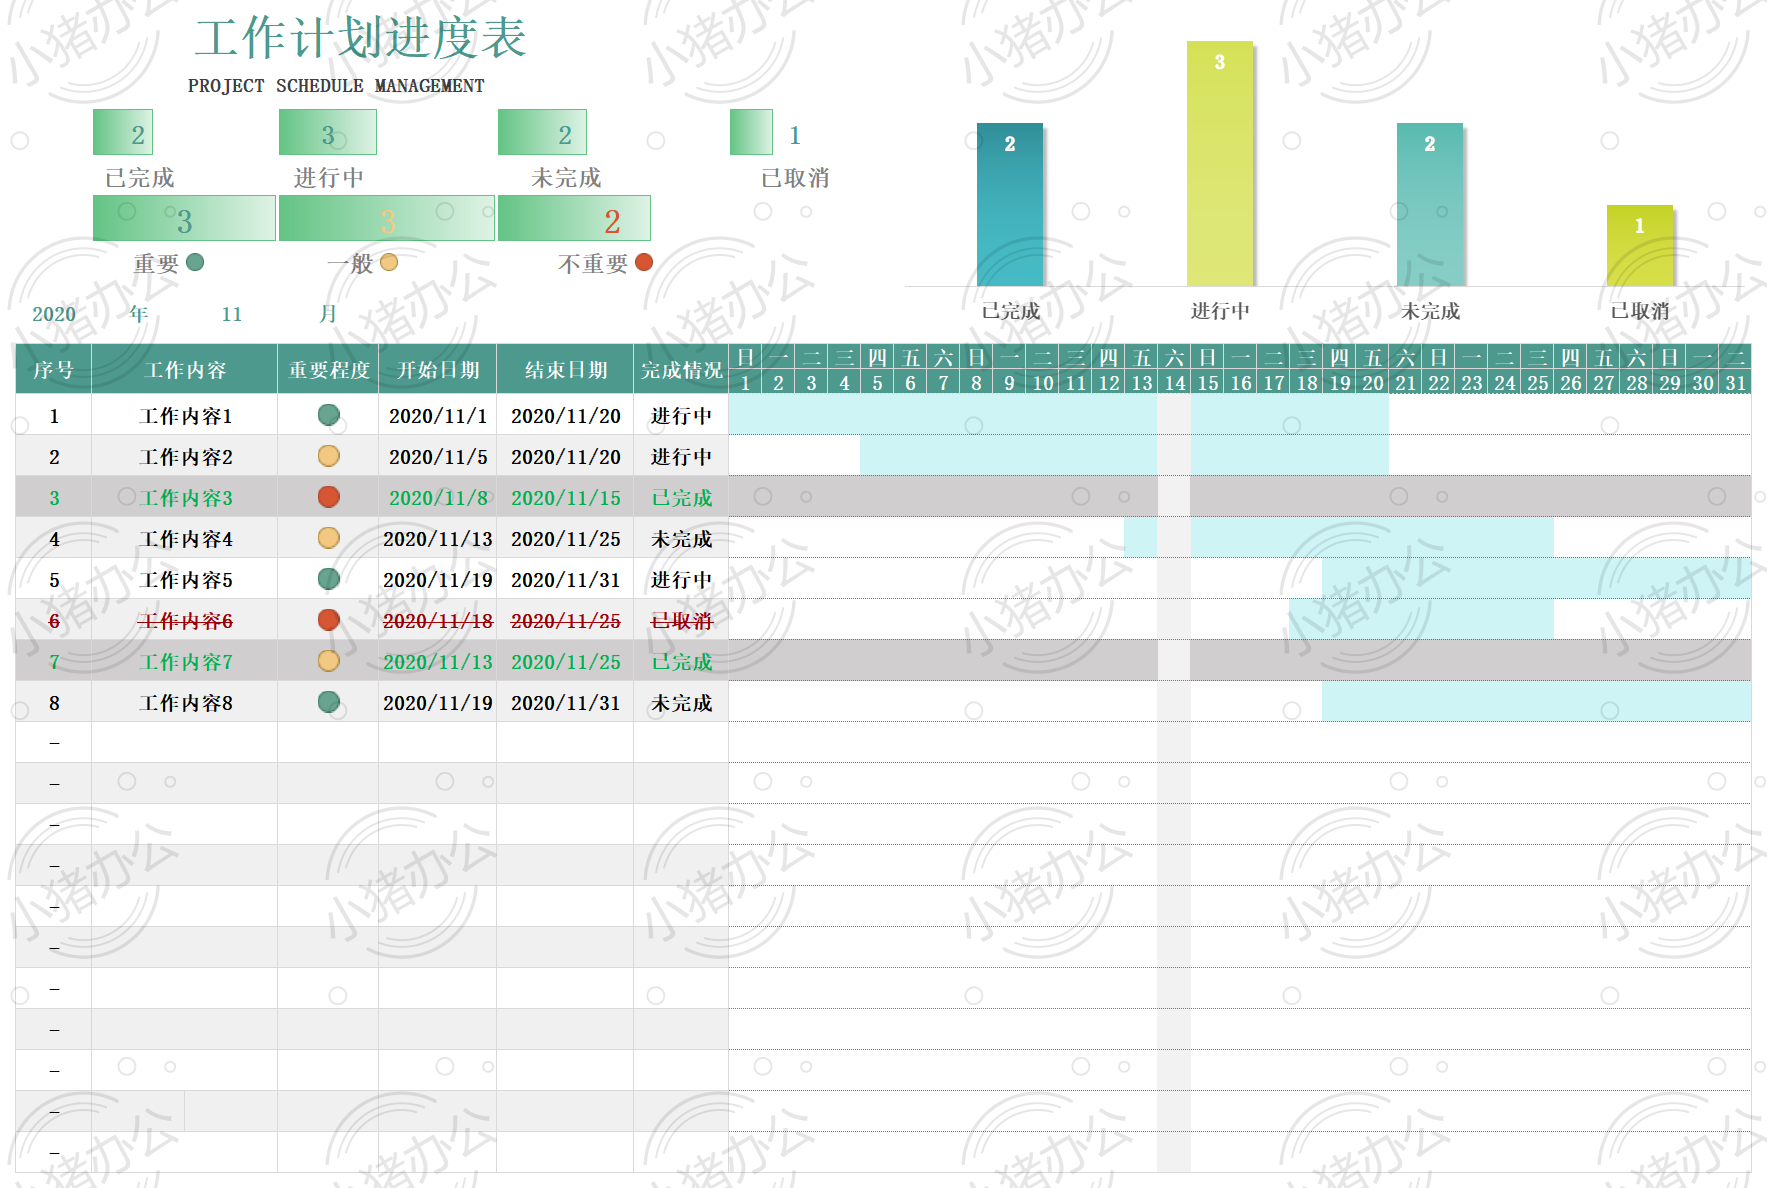Select the 工作内容3 cell
This screenshot has height=1188, width=1767.
(184, 497)
